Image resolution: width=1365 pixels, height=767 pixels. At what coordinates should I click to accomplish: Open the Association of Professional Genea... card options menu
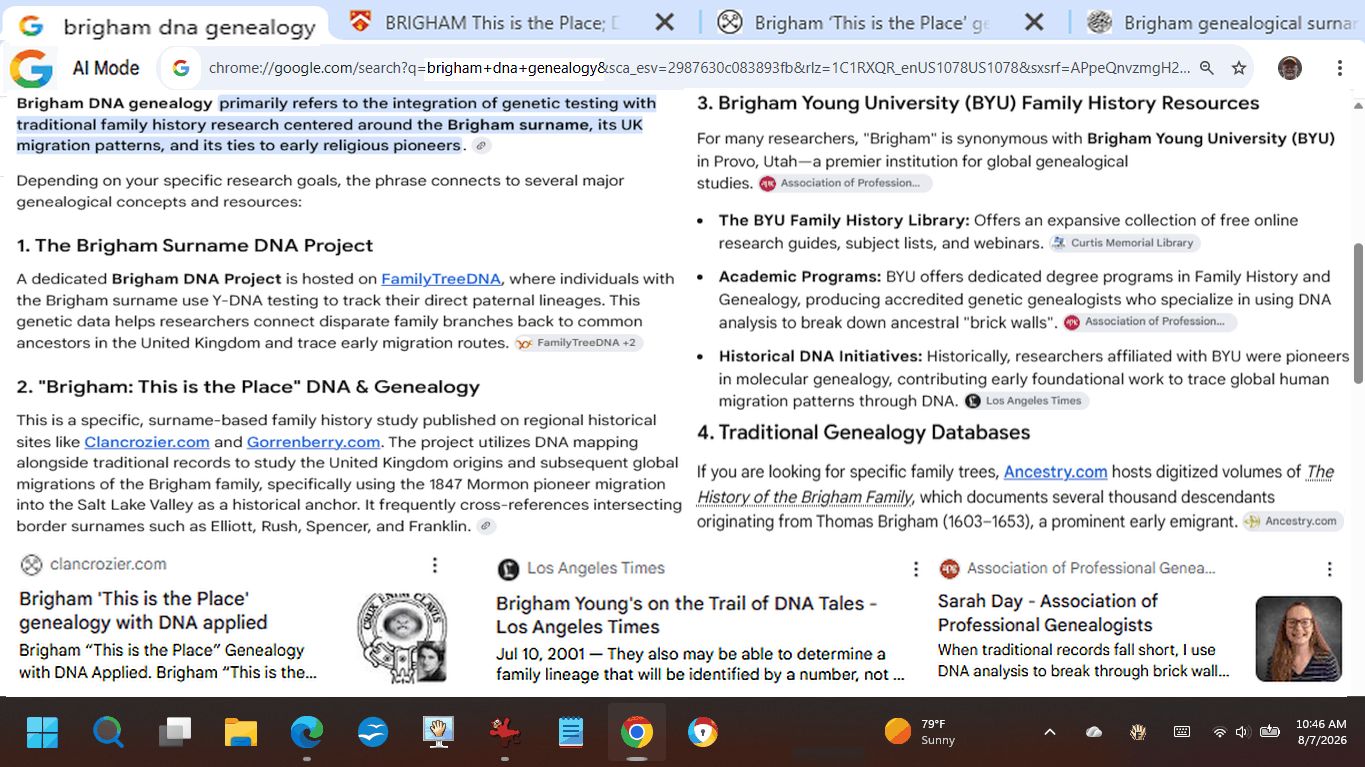[x=1329, y=568]
